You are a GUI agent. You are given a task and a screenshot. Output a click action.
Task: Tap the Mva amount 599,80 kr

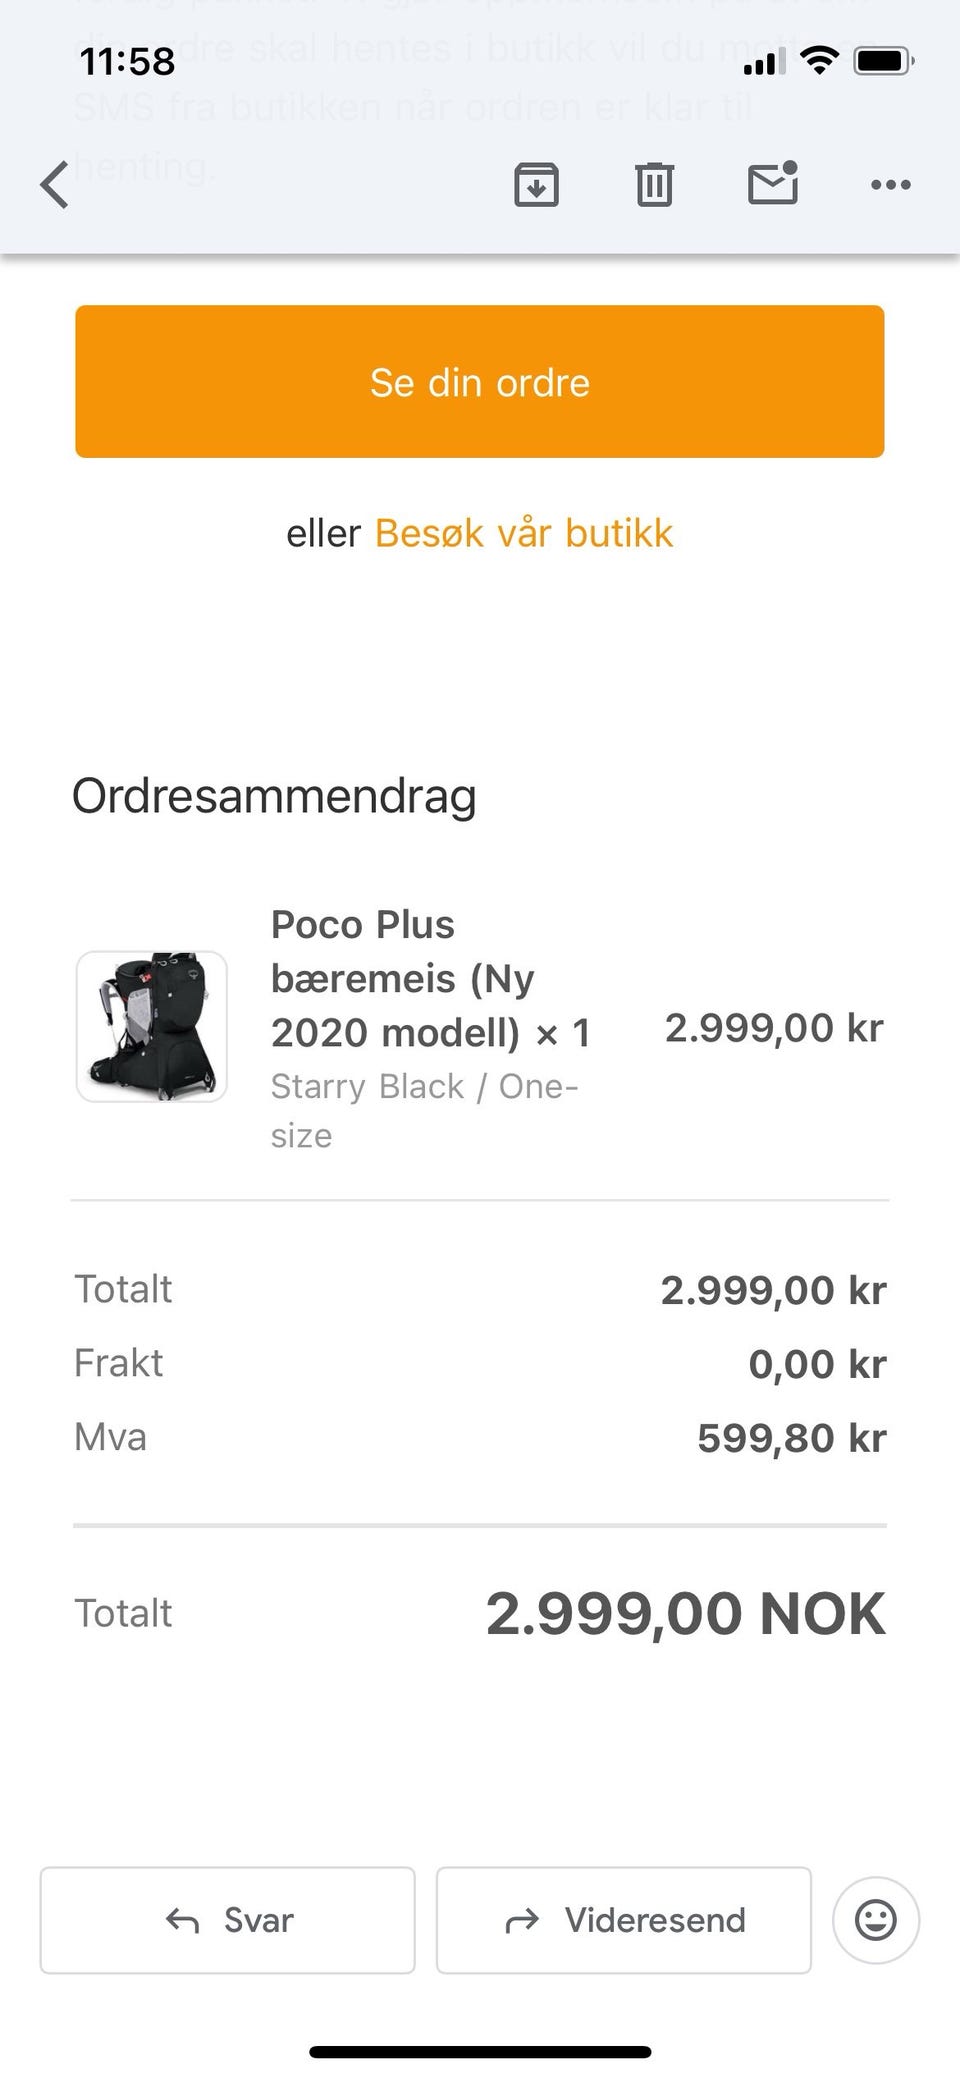[791, 1438]
